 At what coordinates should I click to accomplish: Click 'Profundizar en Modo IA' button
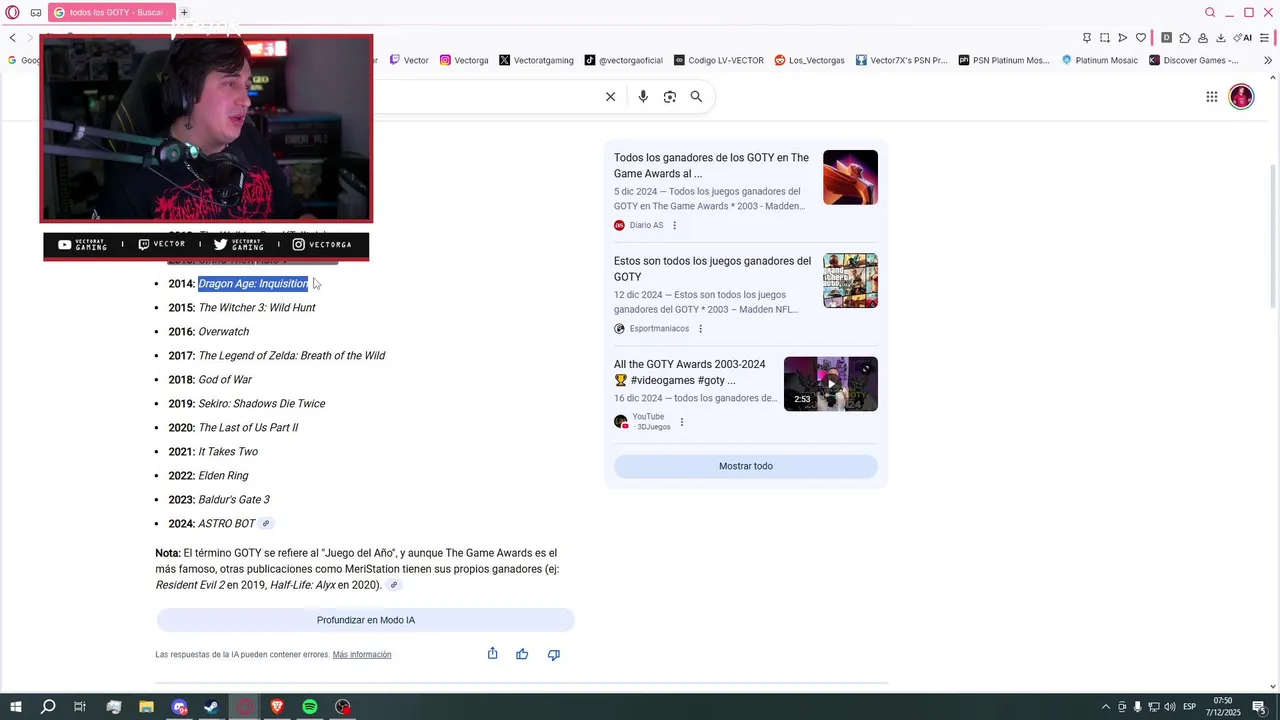click(366, 620)
